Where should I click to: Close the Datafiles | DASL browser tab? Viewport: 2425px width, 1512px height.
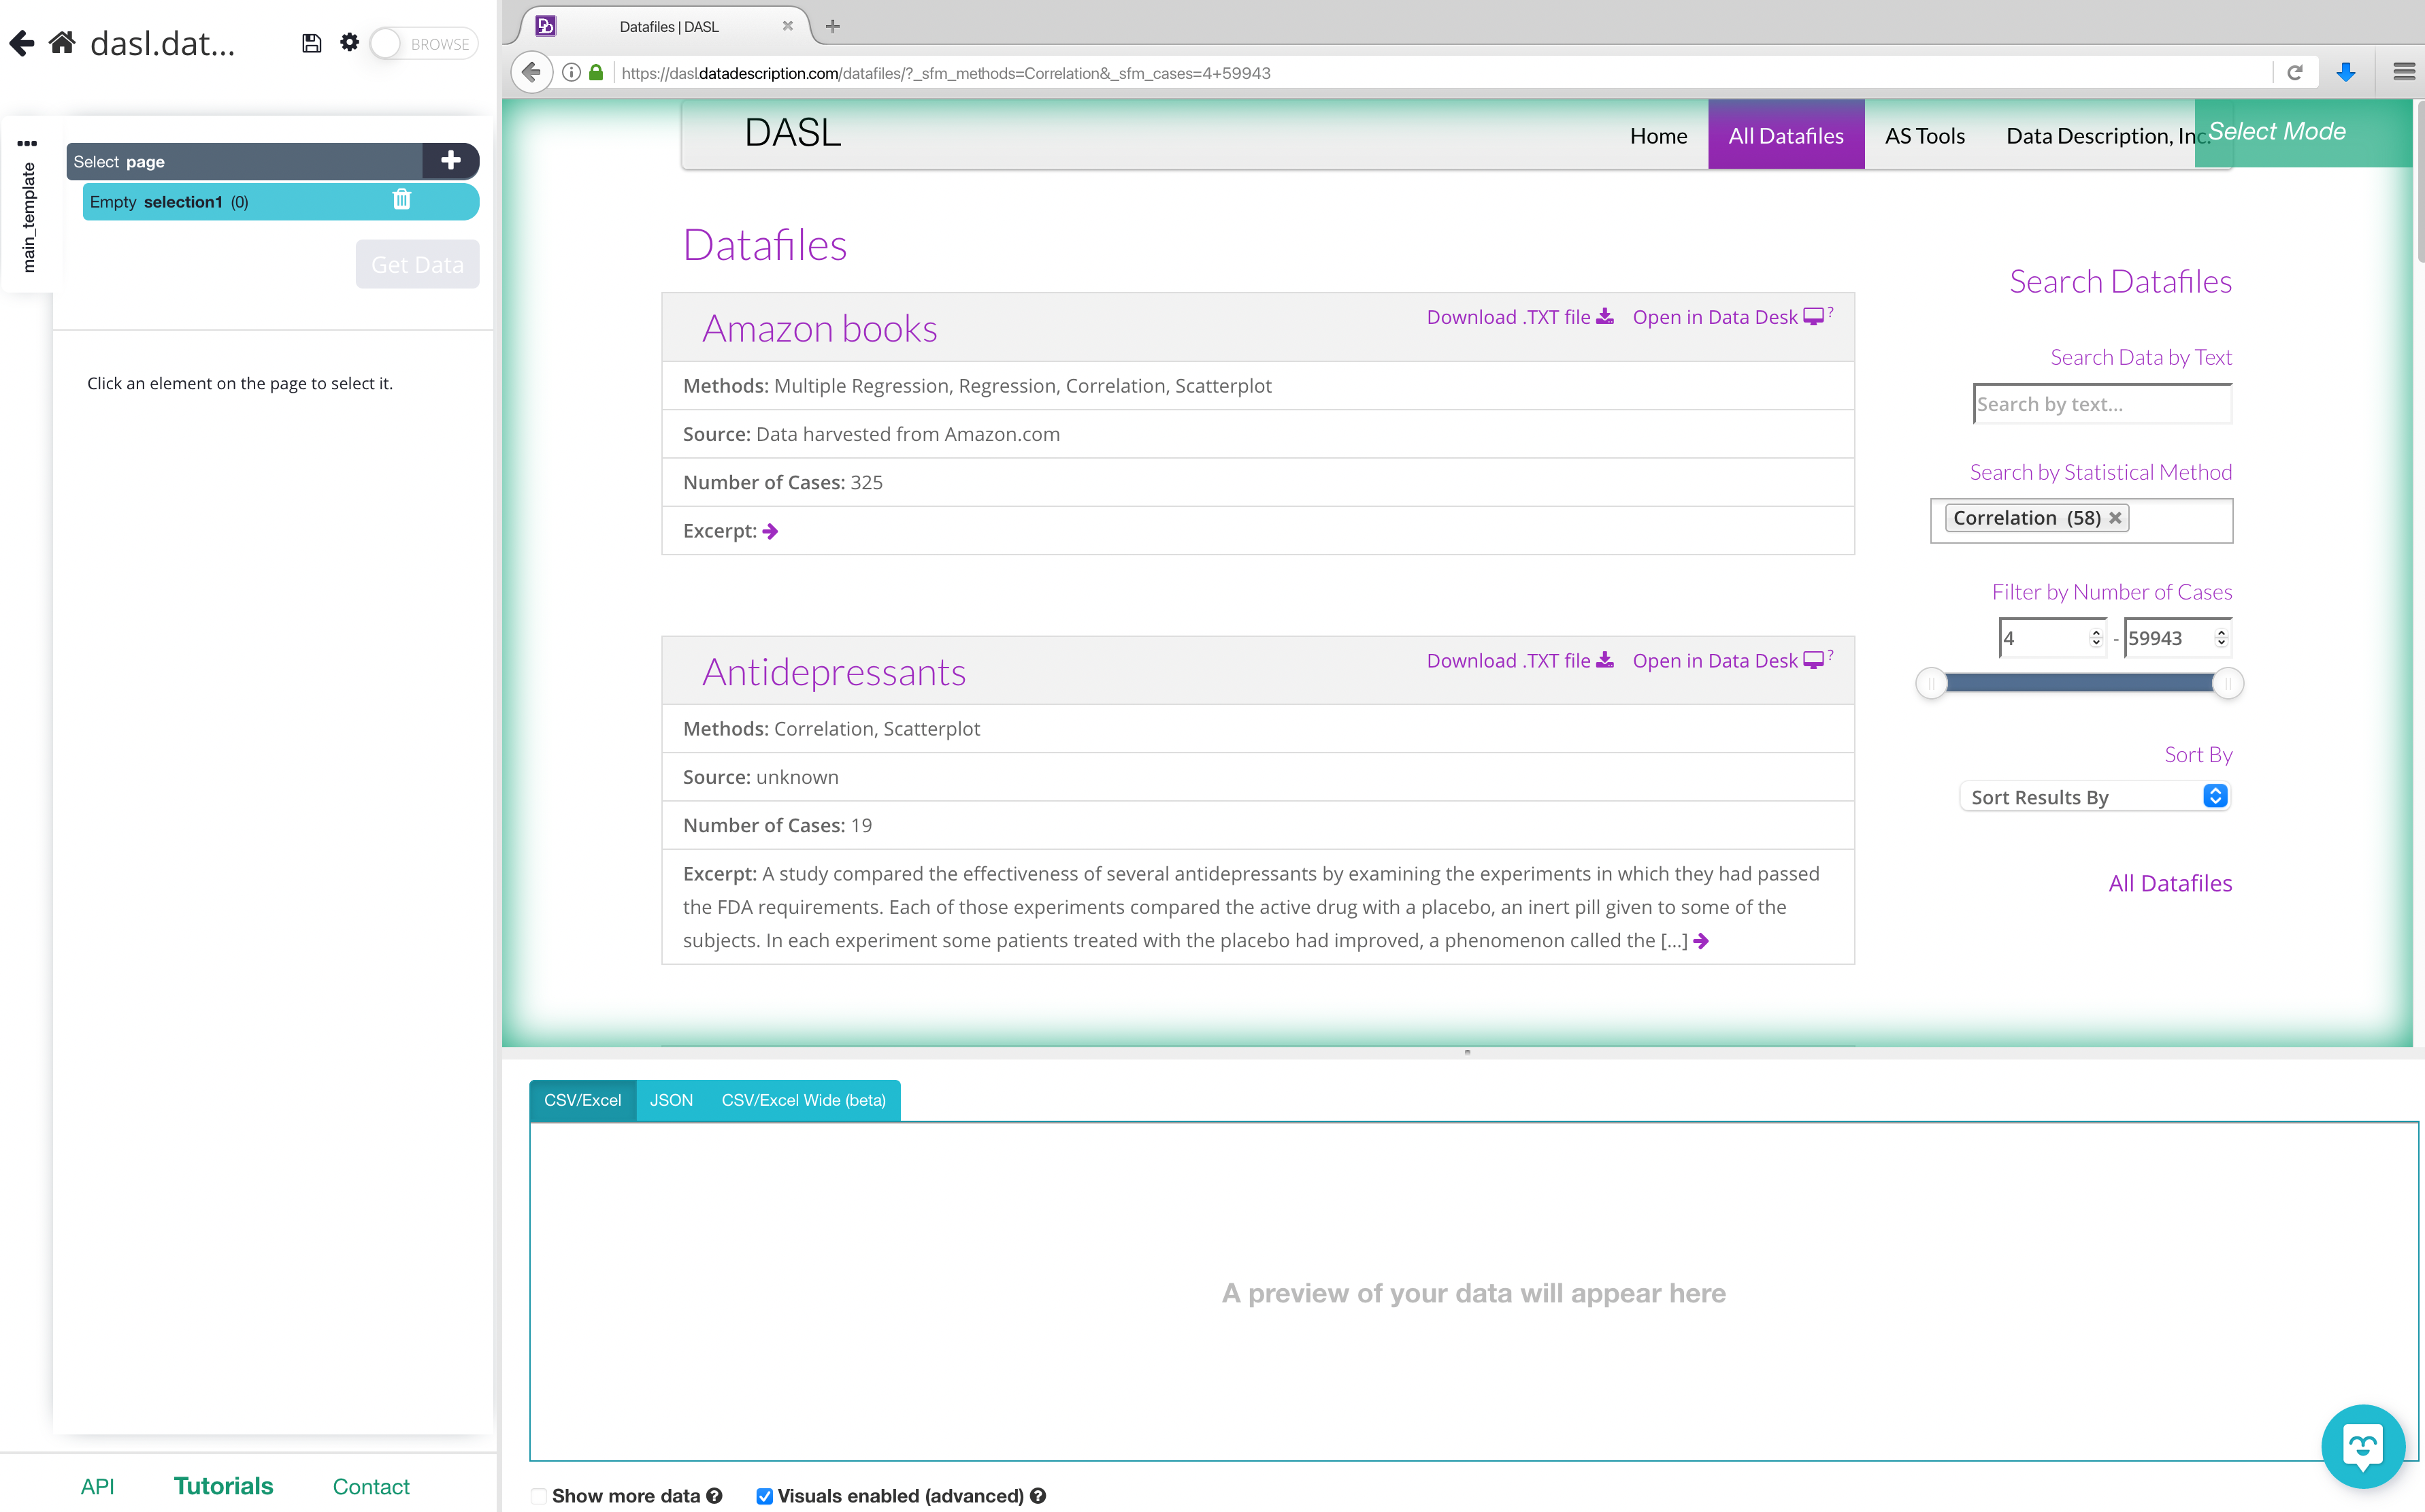[788, 26]
